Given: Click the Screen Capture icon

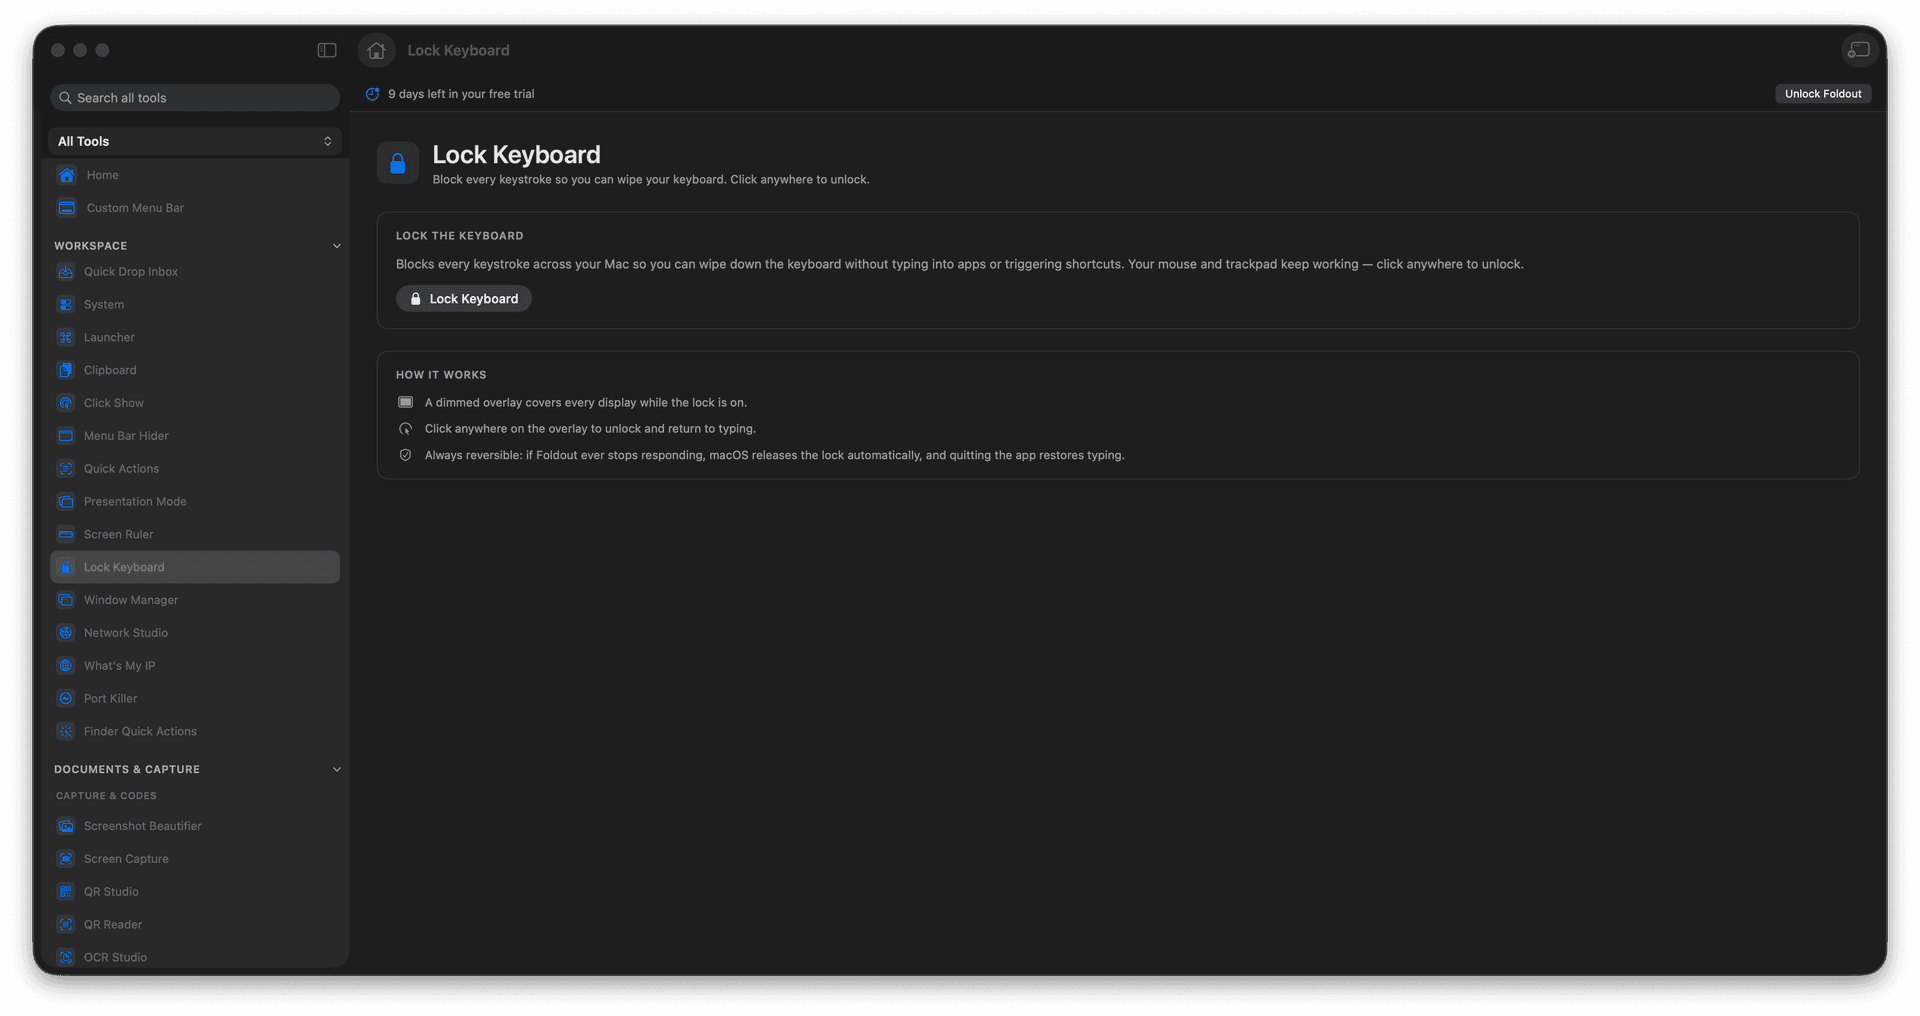Looking at the screenshot, I should (x=66, y=859).
